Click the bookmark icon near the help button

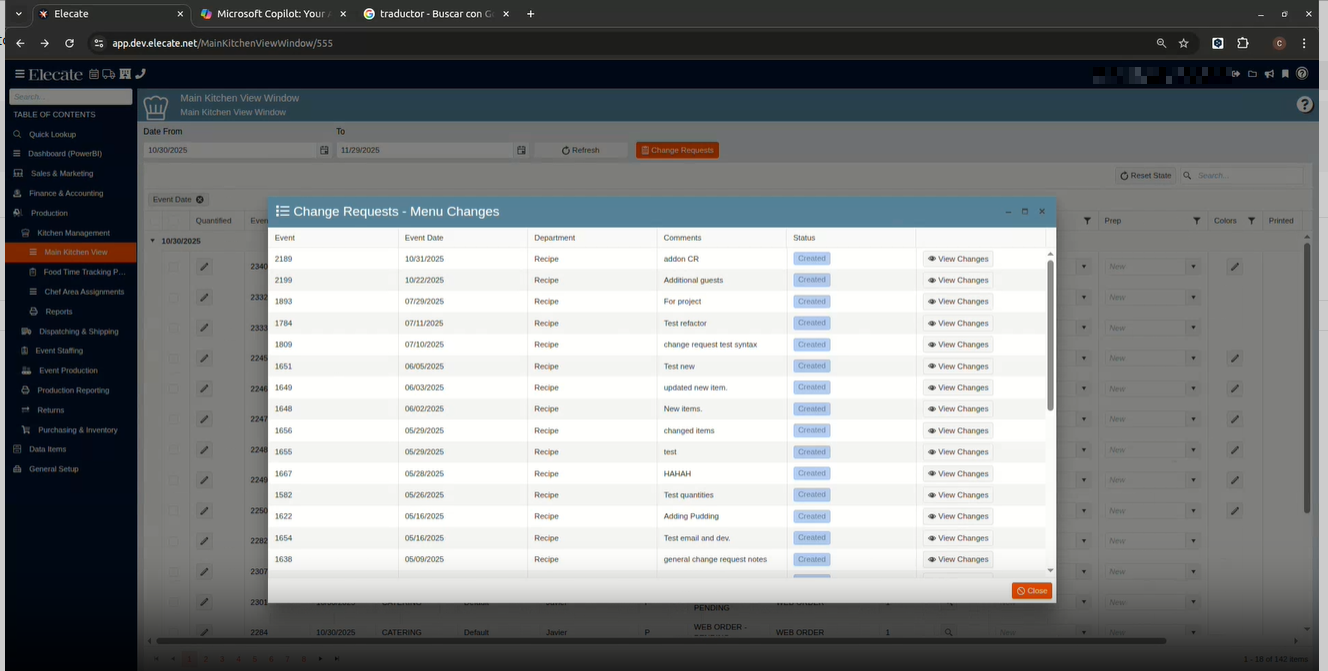(x=1285, y=73)
